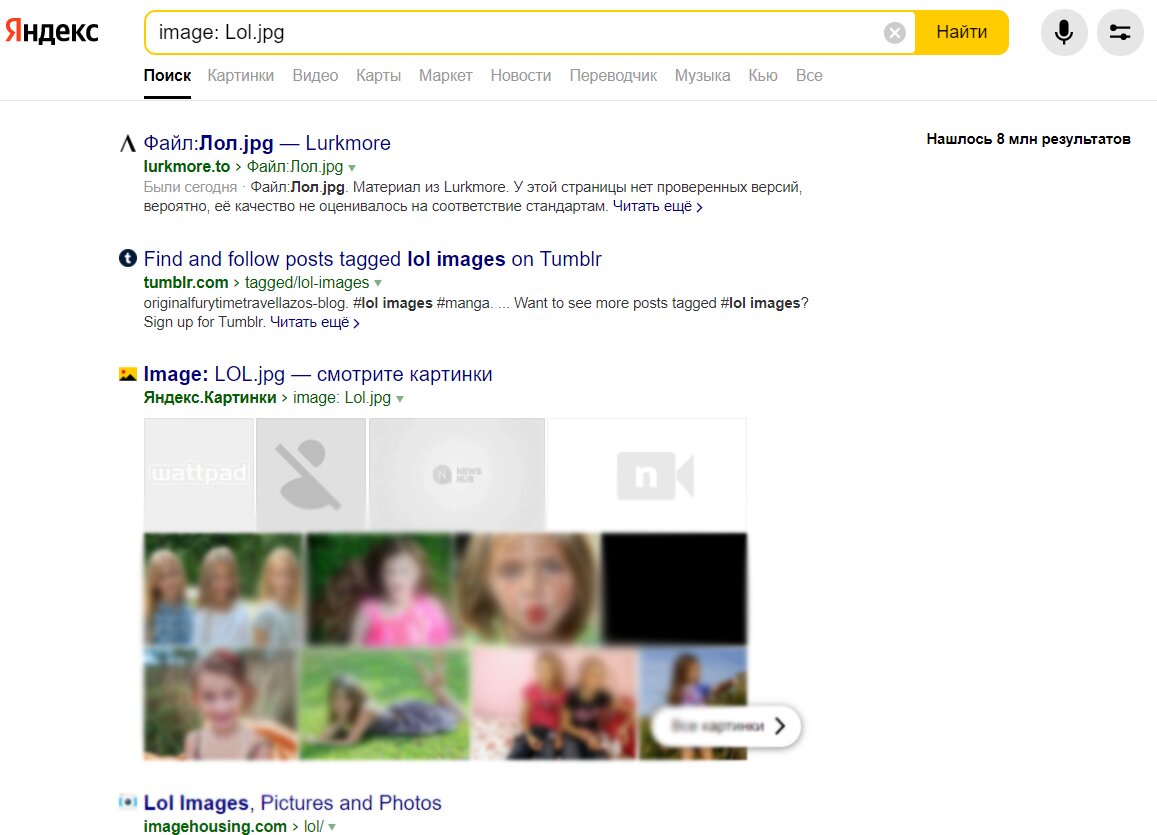Focus the search input field
The image size is (1157, 835).
click(517, 32)
